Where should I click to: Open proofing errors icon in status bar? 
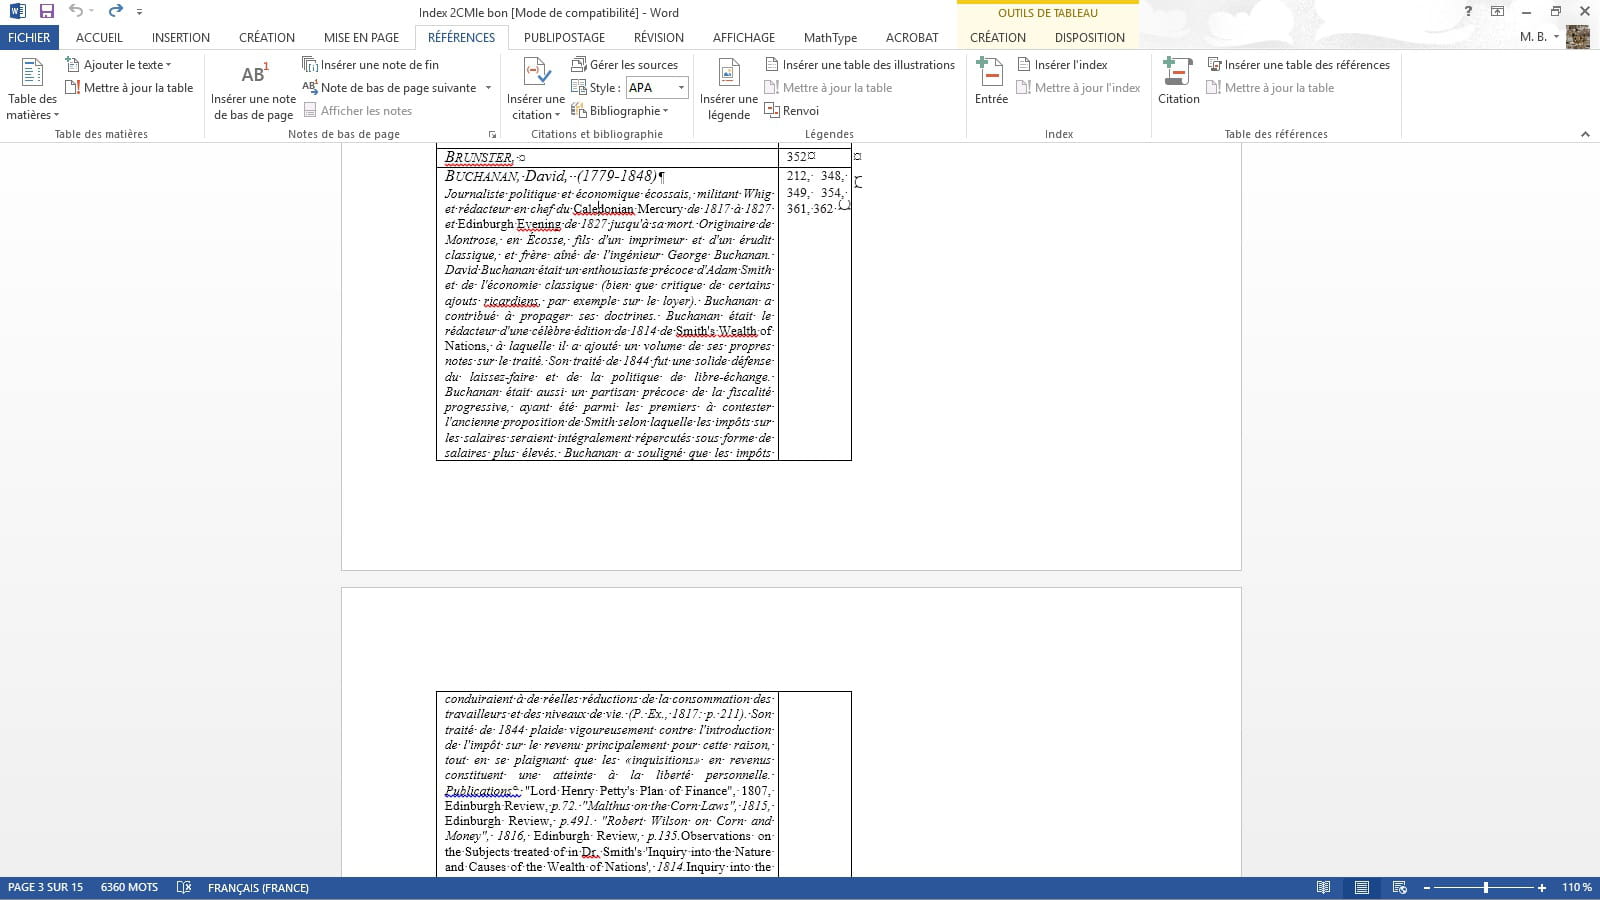[184, 887]
